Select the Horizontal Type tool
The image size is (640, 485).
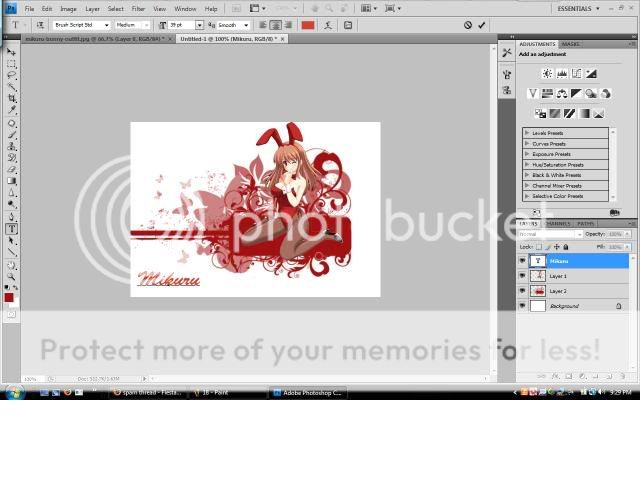pyautogui.click(x=11, y=229)
